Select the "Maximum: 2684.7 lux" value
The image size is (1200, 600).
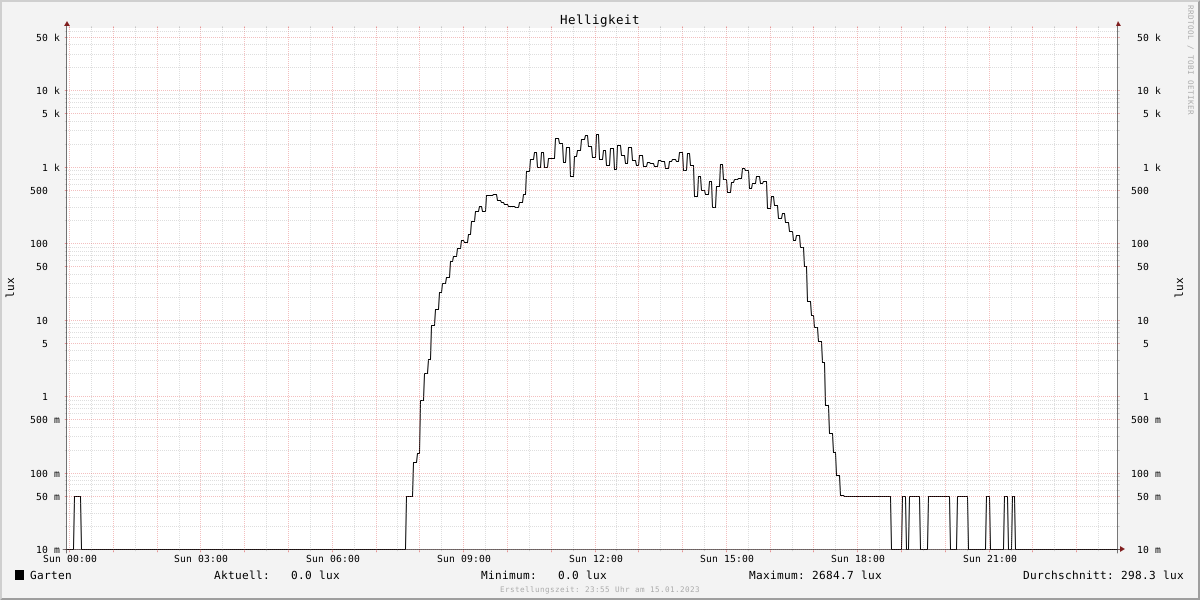point(815,575)
